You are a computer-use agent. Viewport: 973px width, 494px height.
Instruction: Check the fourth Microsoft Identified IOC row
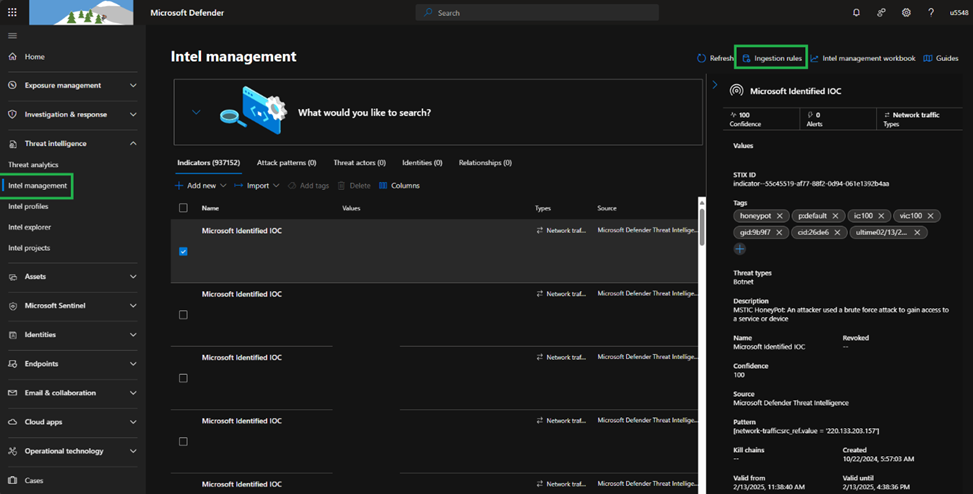click(x=183, y=441)
